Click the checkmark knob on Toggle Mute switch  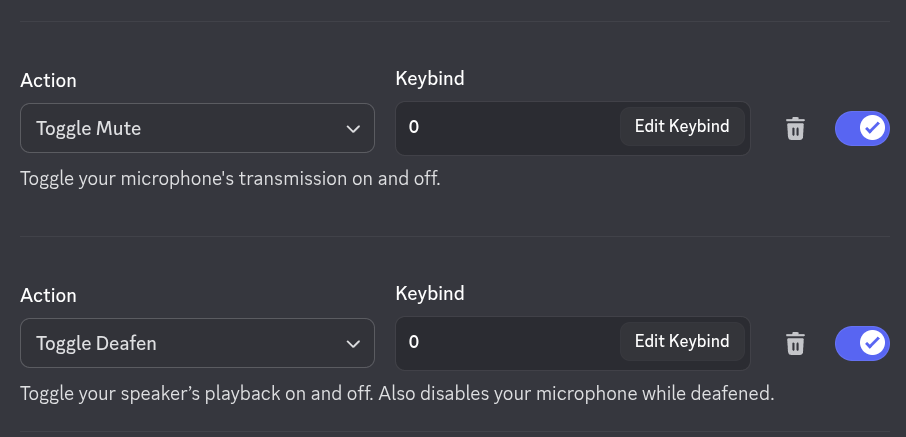click(x=872, y=128)
